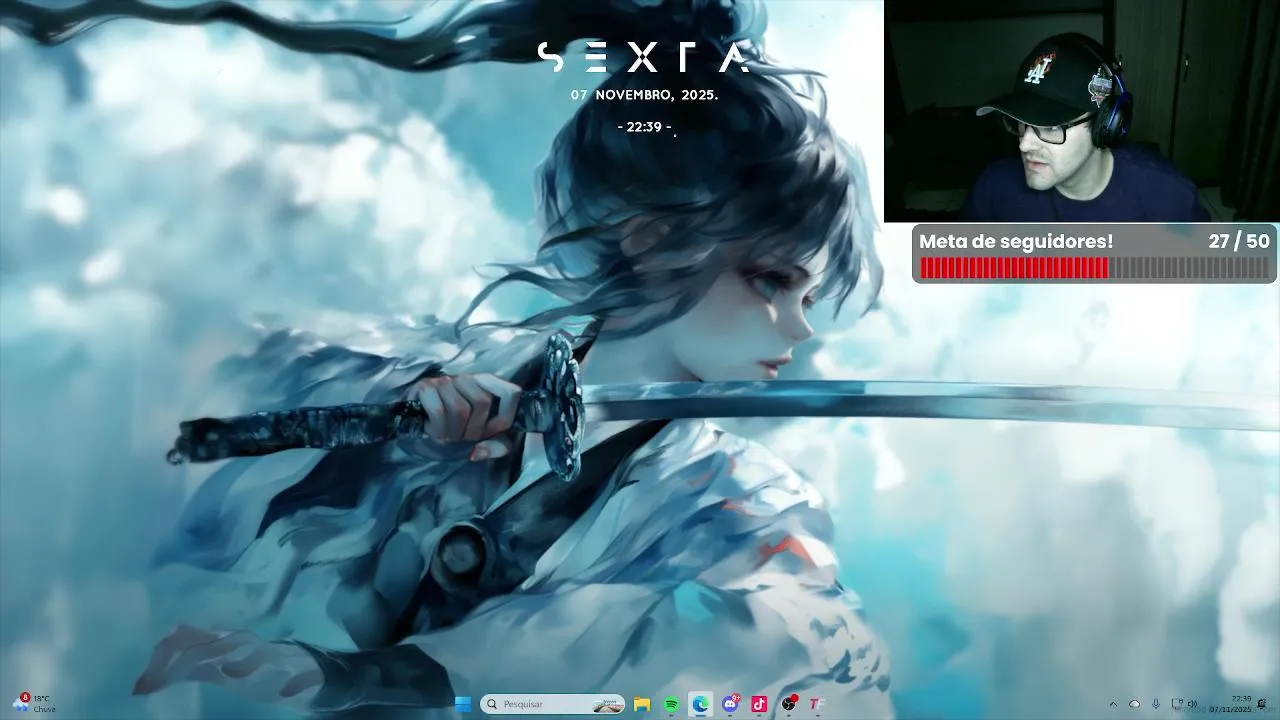Open the Windows Start menu
This screenshot has width=1280, height=720.
click(463, 704)
